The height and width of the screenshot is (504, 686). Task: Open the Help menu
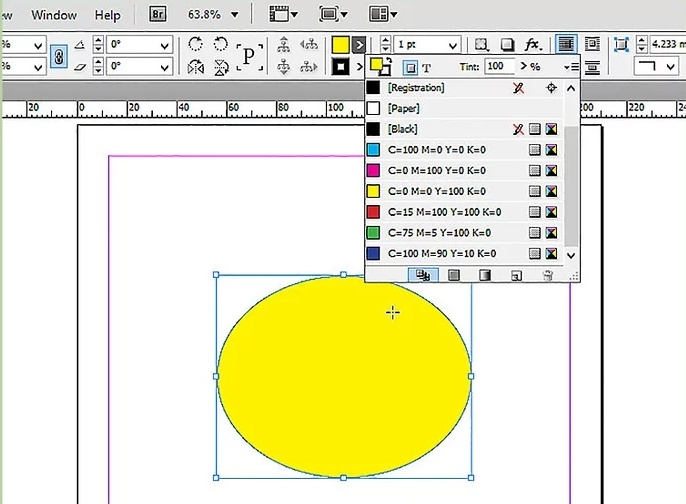107,15
